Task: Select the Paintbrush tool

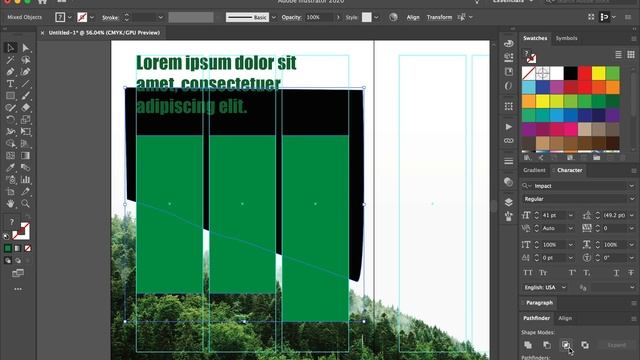Action: 25,96
